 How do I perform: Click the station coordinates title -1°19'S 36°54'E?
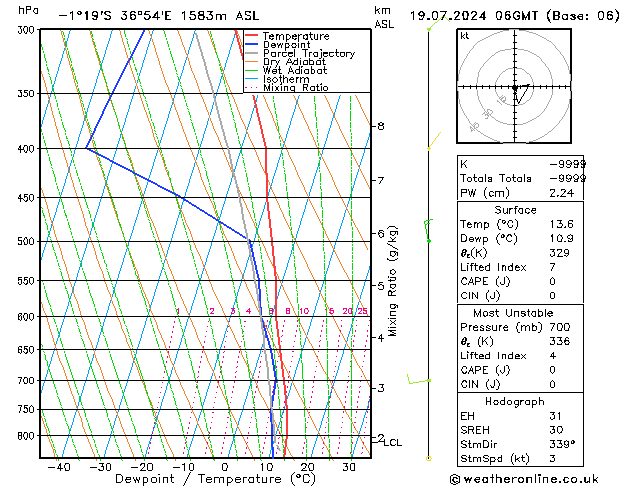point(115,16)
